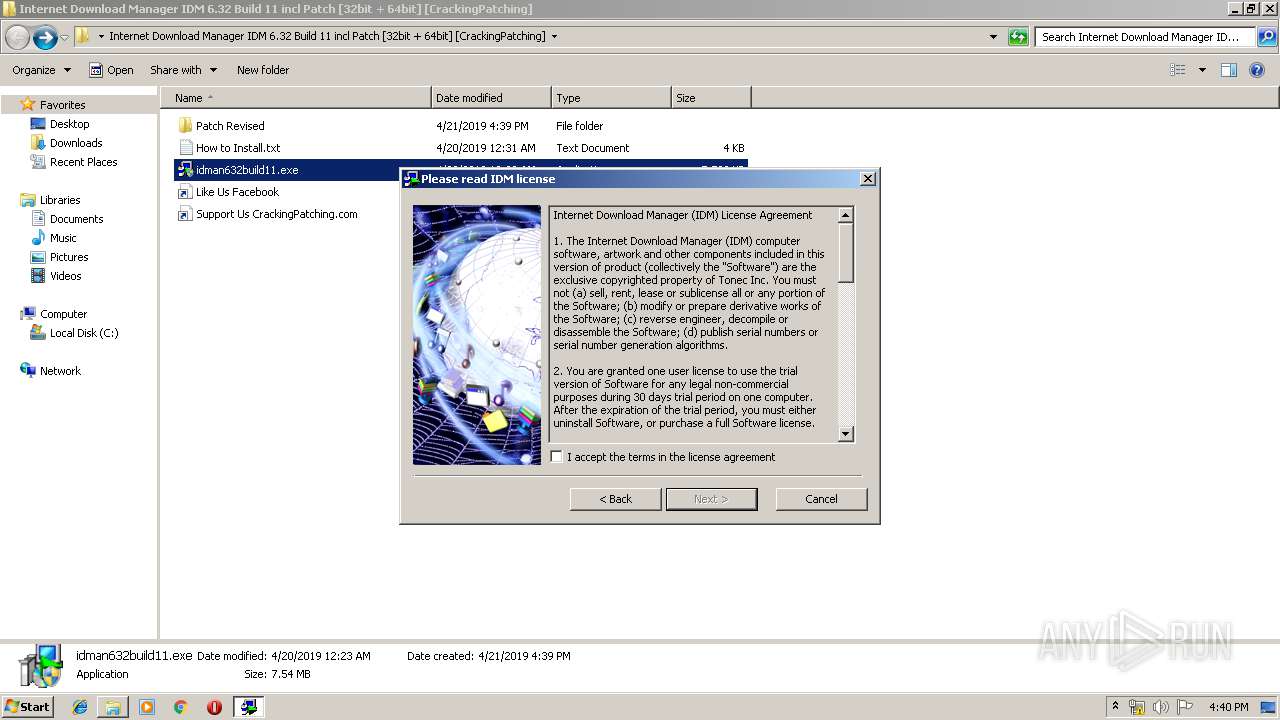Click the clock showing 4:40 PM

click(x=1229, y=707)
